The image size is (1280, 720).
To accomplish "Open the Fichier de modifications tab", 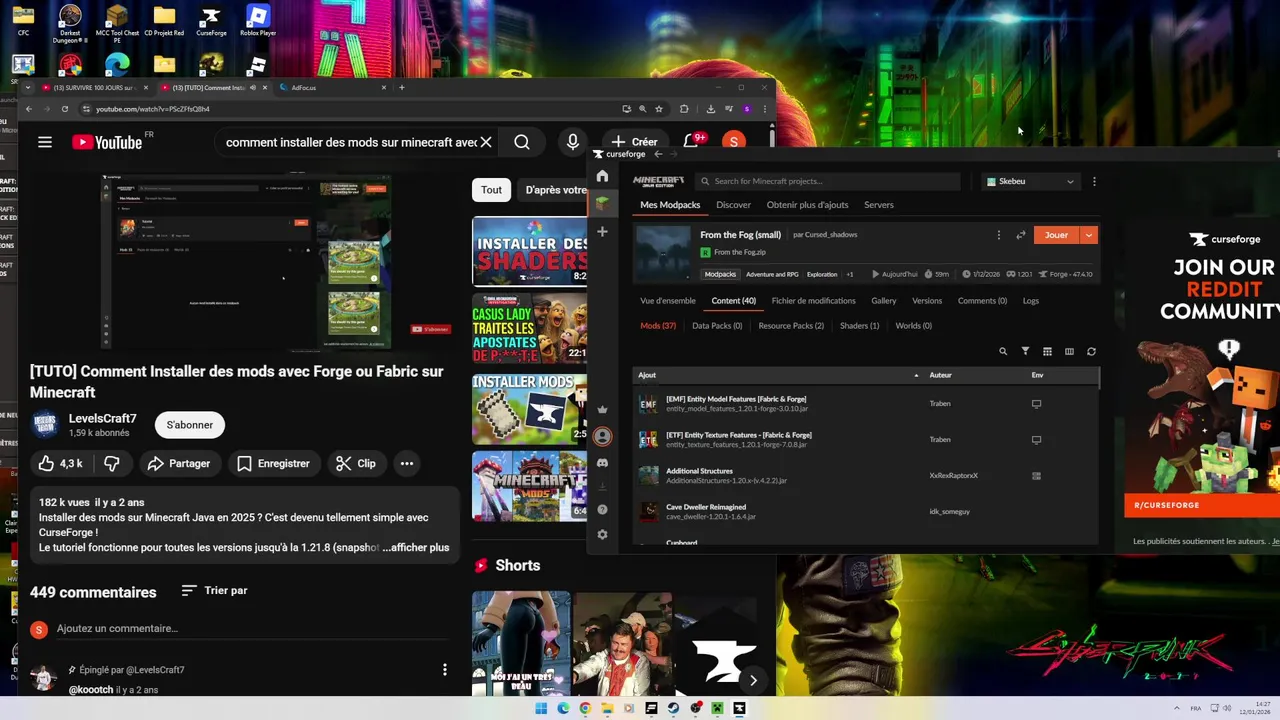I will 813,301.
